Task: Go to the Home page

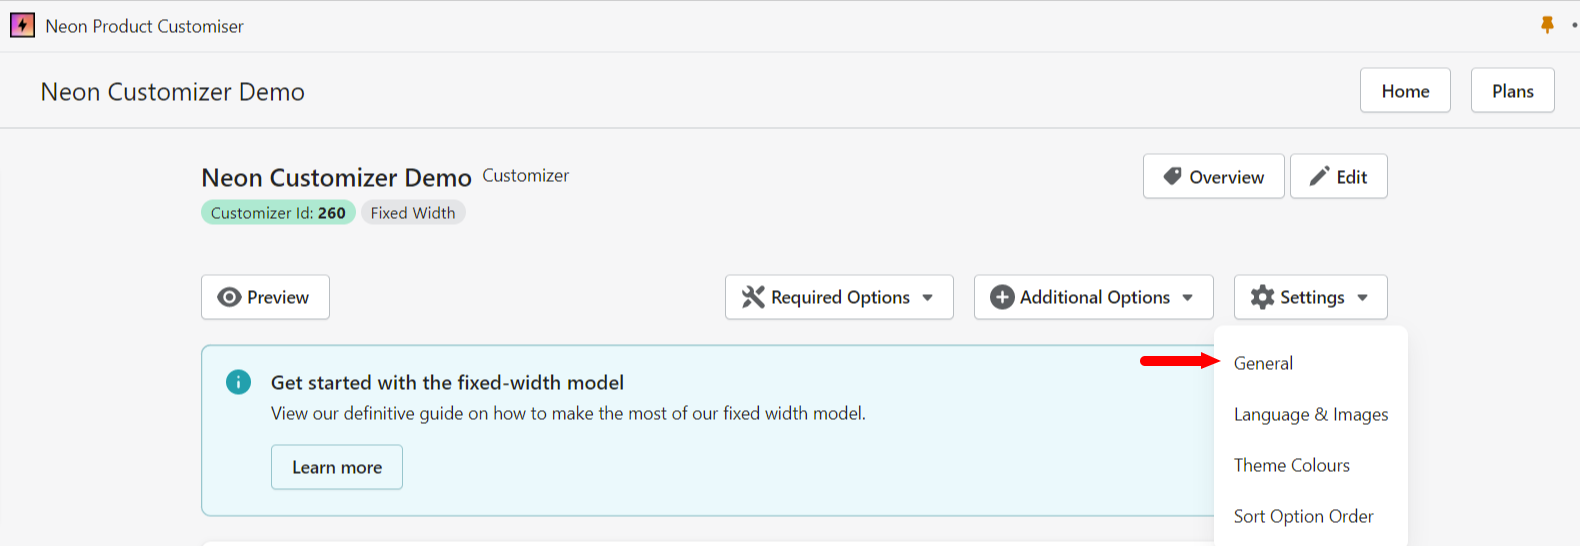Action: click(x=1405, y=91)
